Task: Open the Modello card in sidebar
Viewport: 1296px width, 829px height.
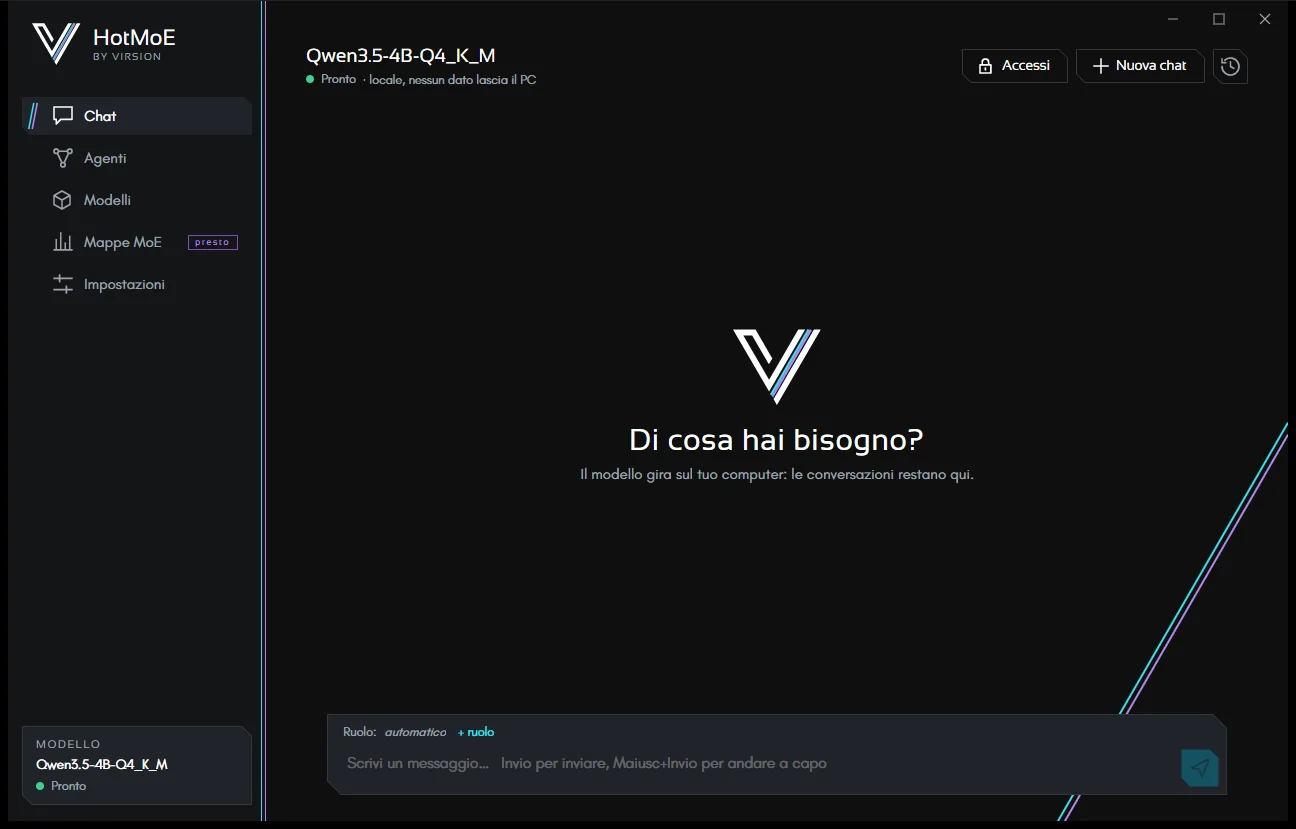Action: click(137, 765)
